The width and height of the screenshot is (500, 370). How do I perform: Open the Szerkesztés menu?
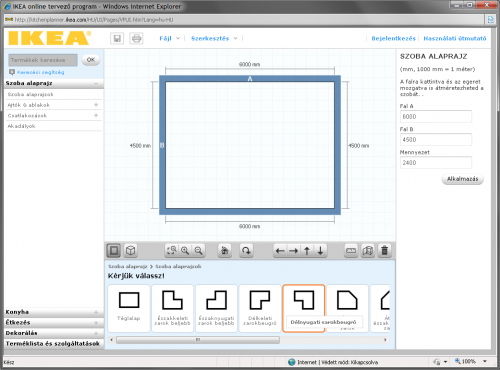pyautogui.click(x=214, y=38)
